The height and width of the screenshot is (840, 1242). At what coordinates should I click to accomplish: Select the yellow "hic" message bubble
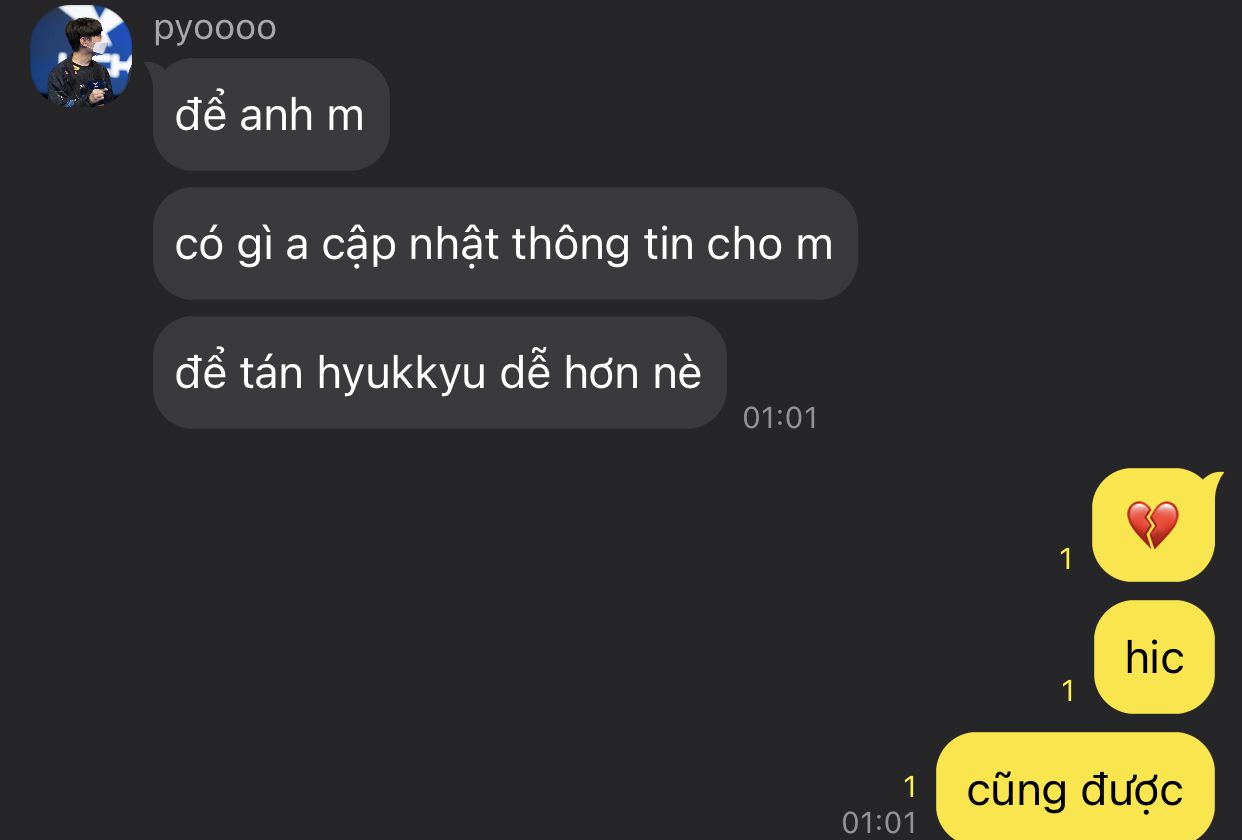(x=1154, y=657)
